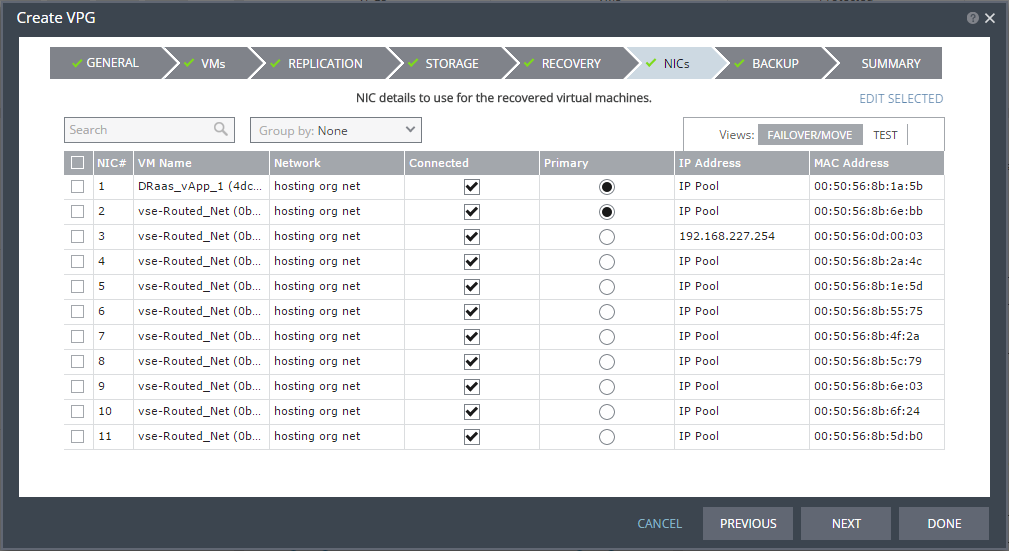This screenshot has height=551, width=1009.
Task: Sort by Network column header
Action: point(337,163)
